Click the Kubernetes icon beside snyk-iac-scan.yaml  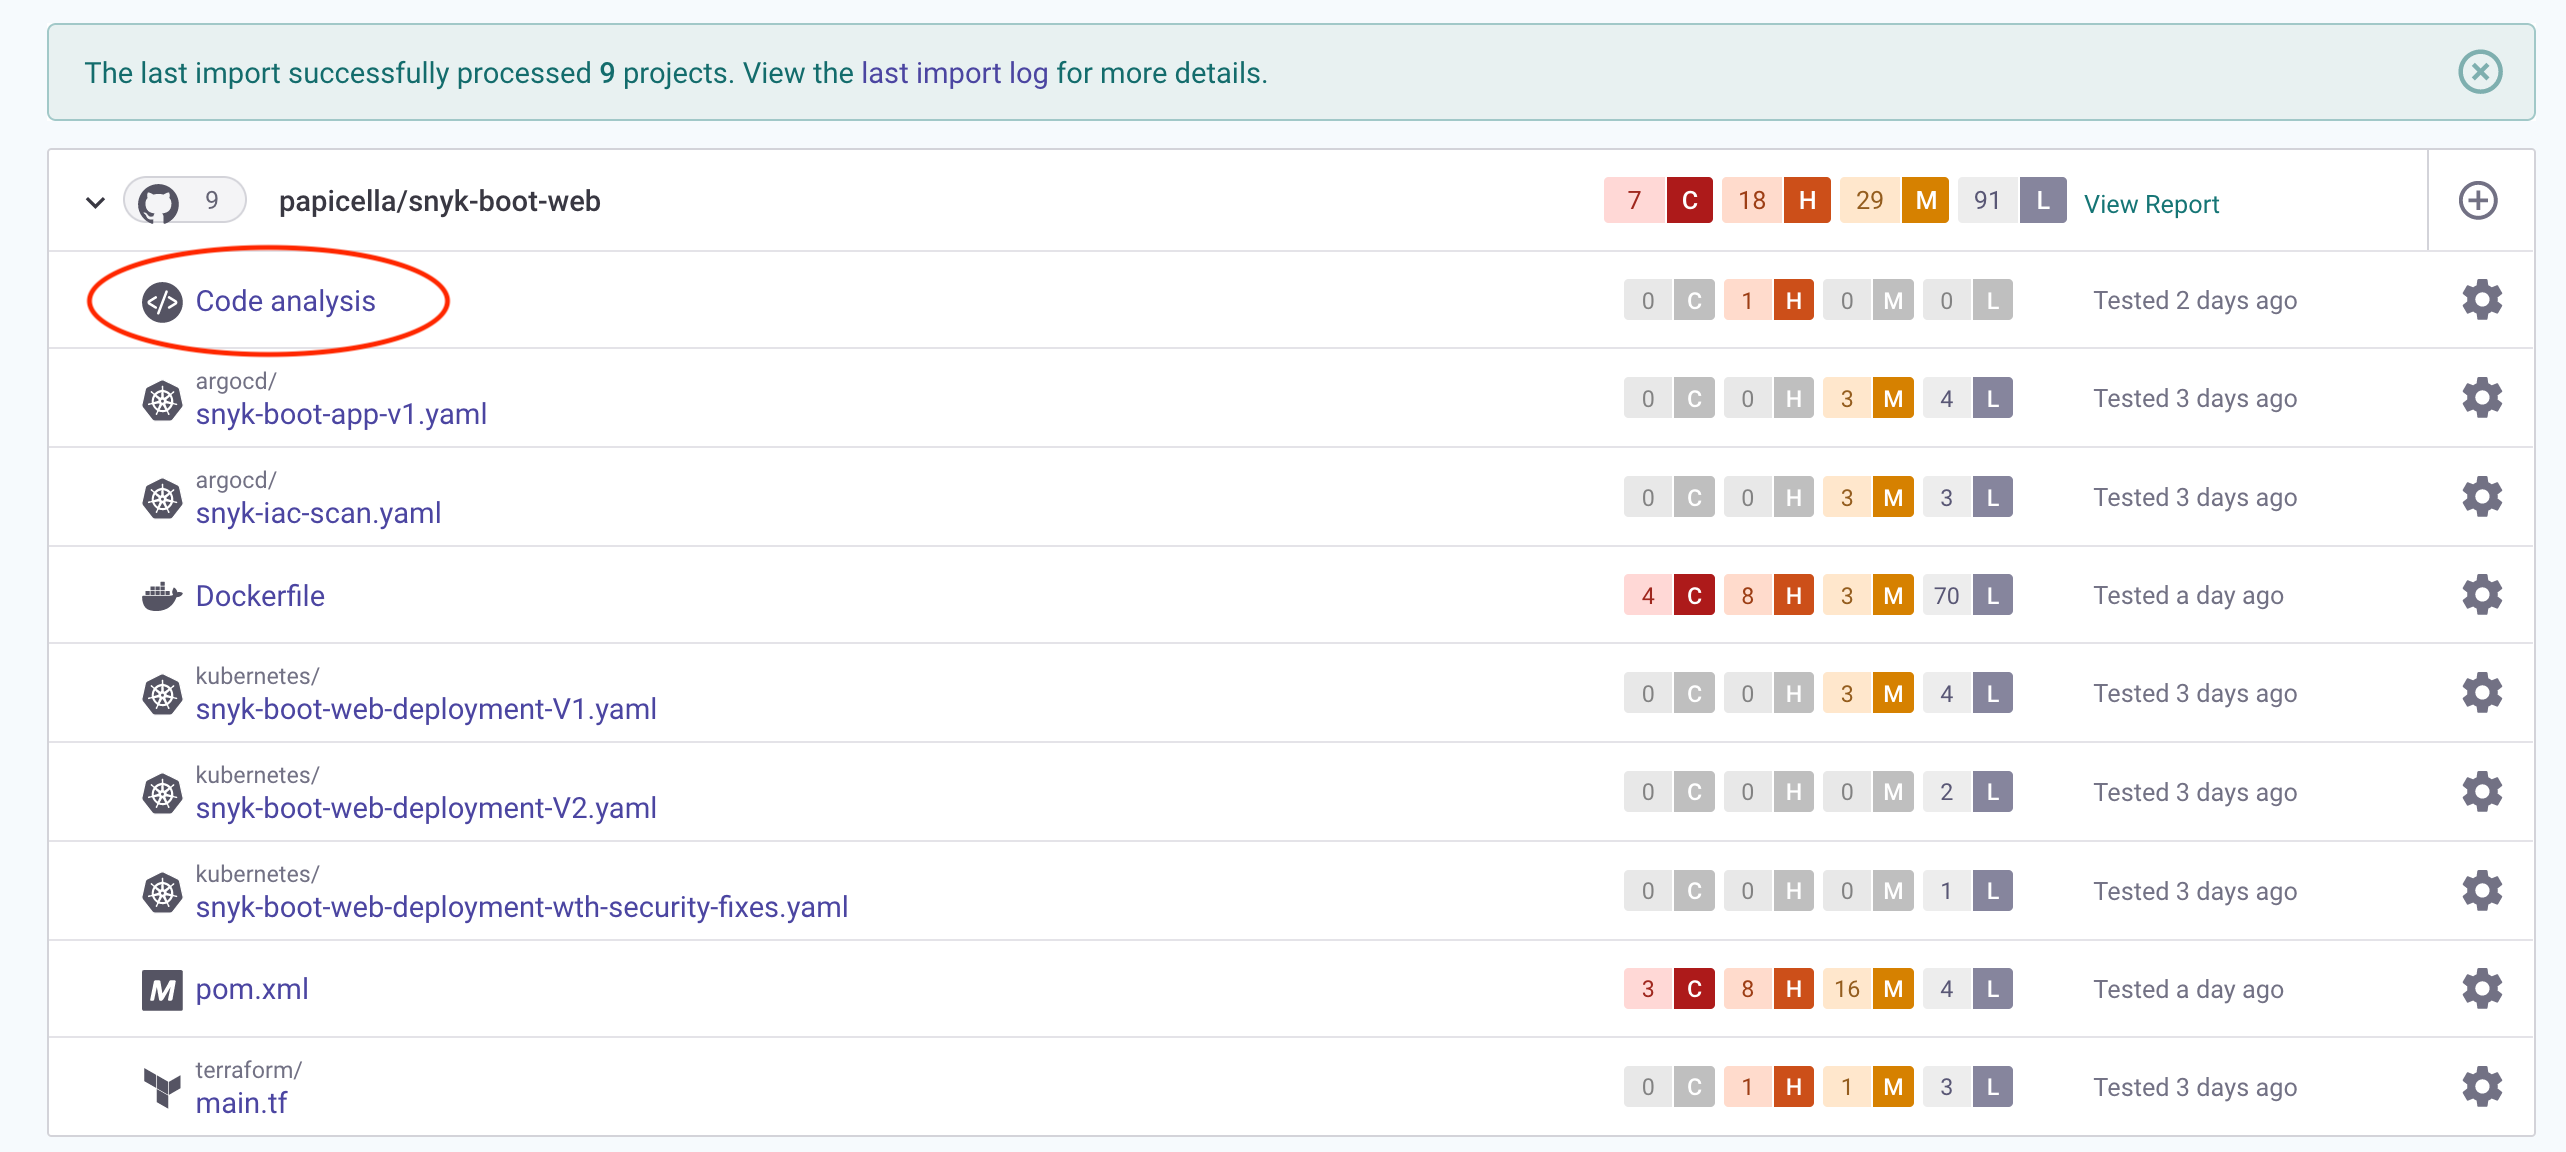(x=162, y=498)
